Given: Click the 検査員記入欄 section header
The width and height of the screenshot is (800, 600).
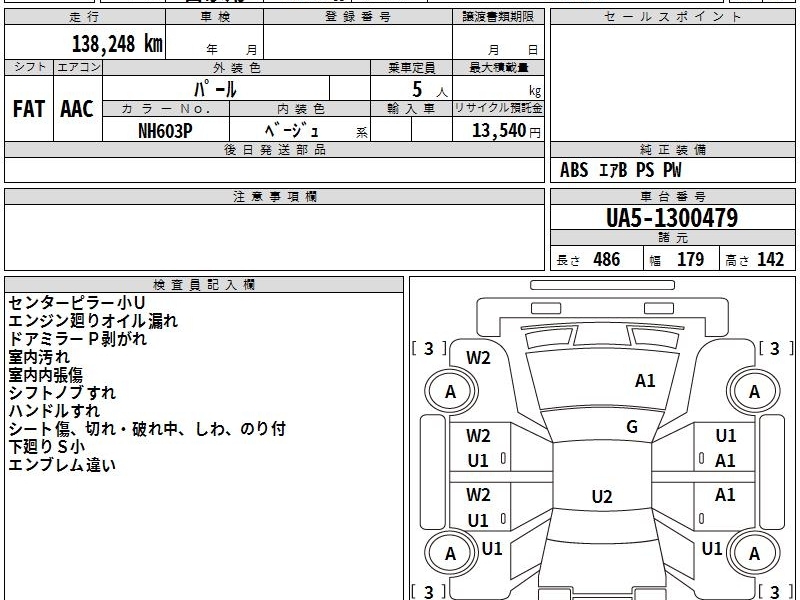Looking at the screenshot, I should (204, 285).
